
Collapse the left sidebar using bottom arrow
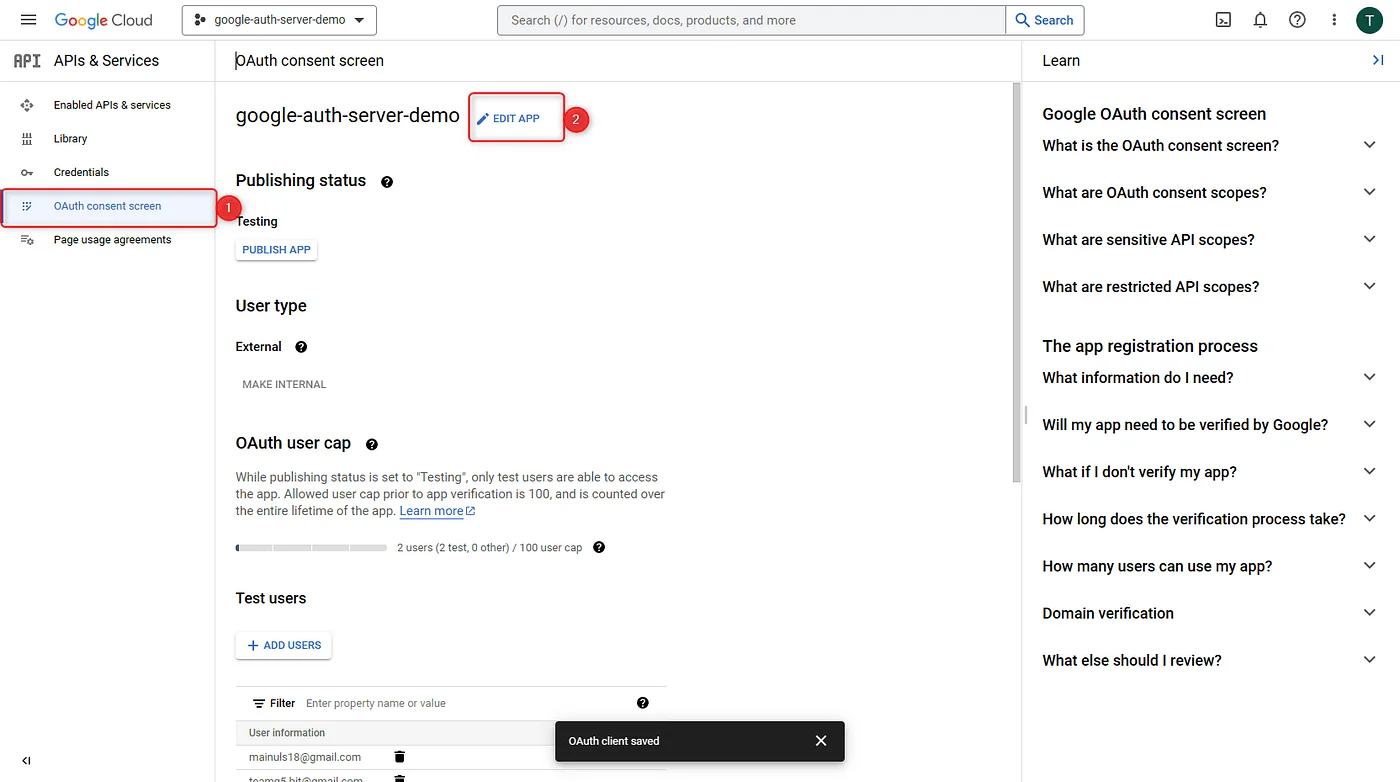coord(26,761)
